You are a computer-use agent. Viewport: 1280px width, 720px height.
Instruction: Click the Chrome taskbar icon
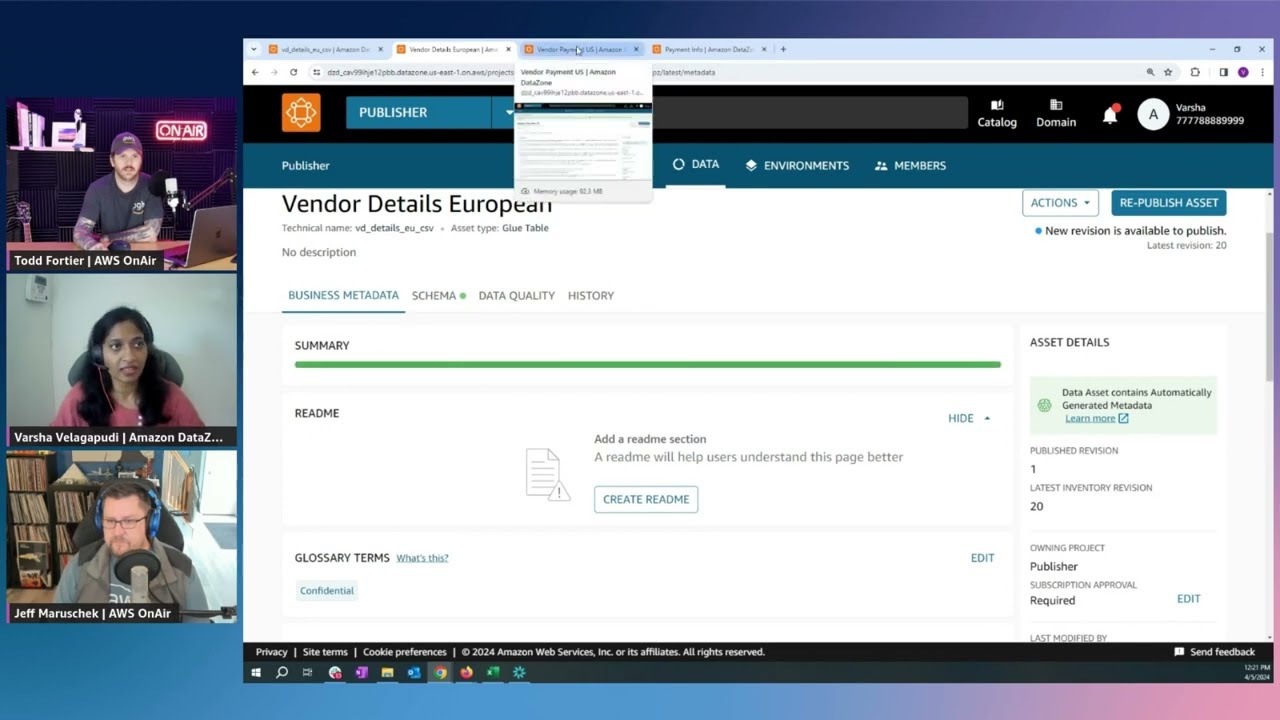coord(440,673)
